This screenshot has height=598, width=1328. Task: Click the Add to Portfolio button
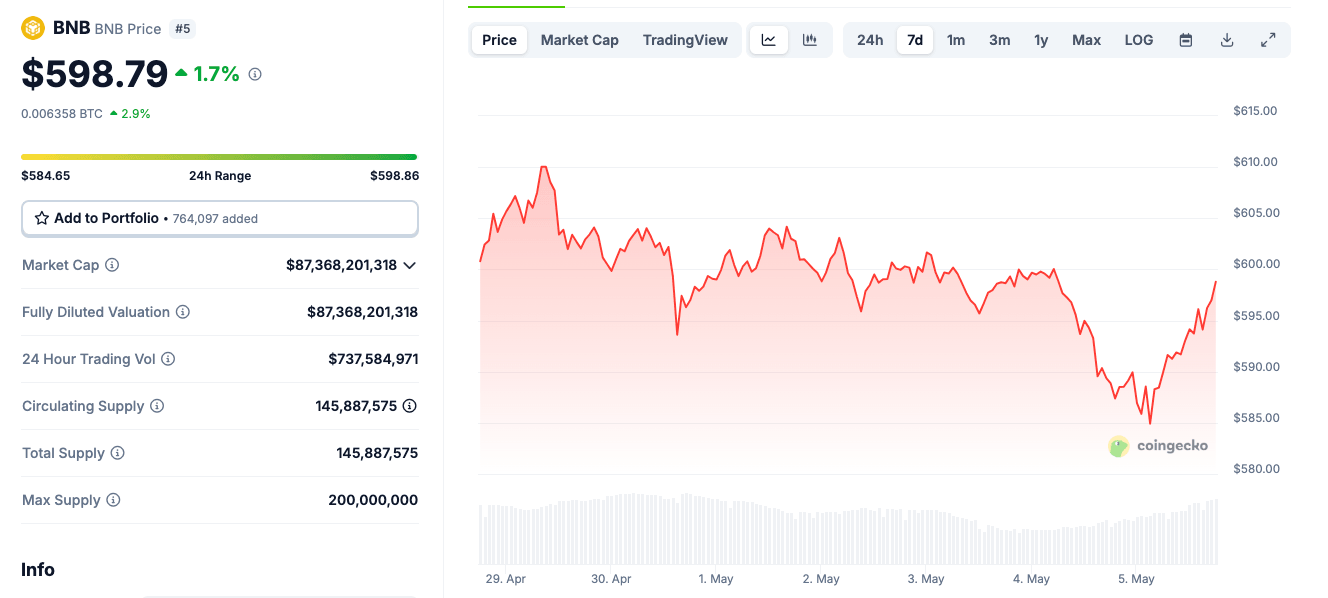pyautogui.click(x=220, y=218)
